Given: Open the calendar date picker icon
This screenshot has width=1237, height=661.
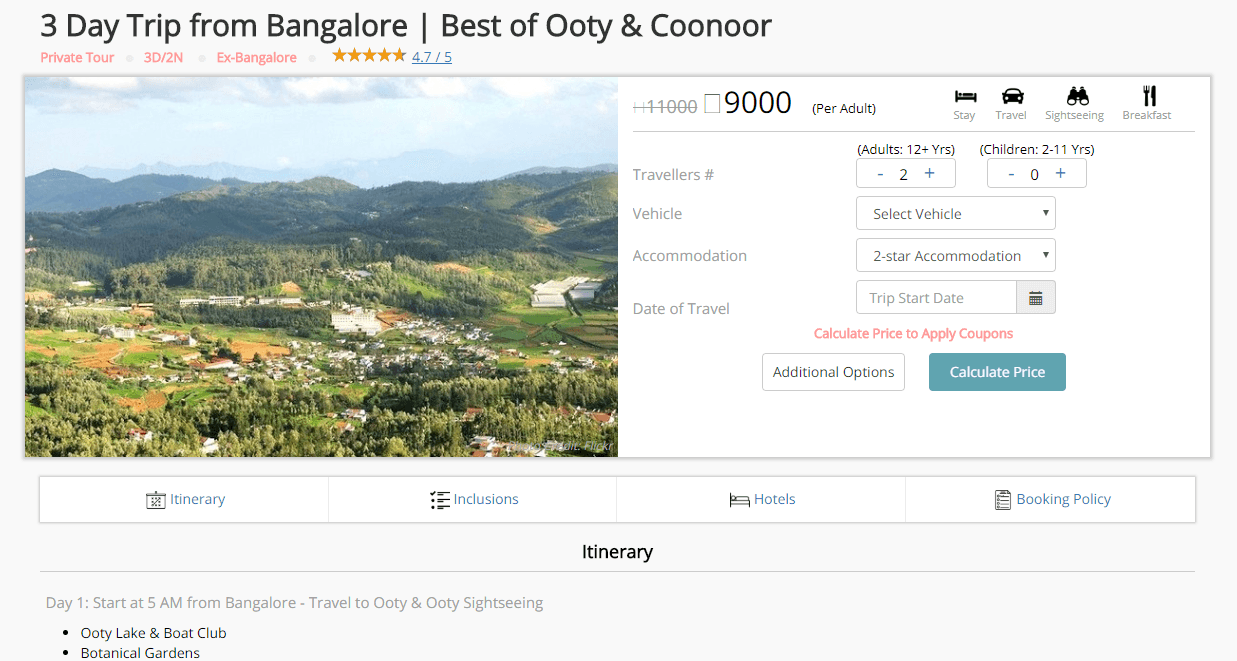Looking at the screenshot, I should coord(1036,298).
